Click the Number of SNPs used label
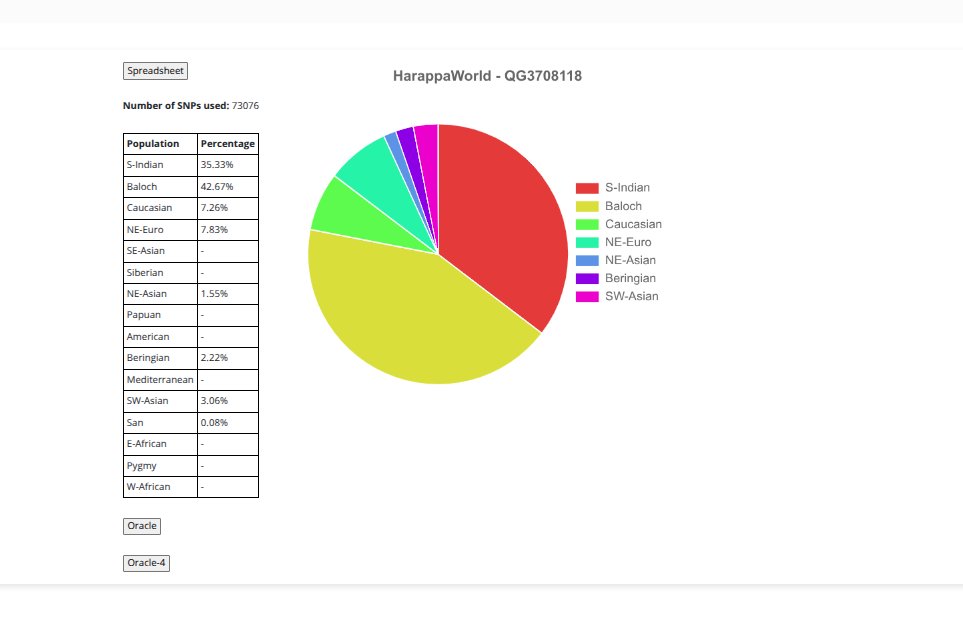The height and width of the screenshot is (621, 963). [x=176, y=106]
